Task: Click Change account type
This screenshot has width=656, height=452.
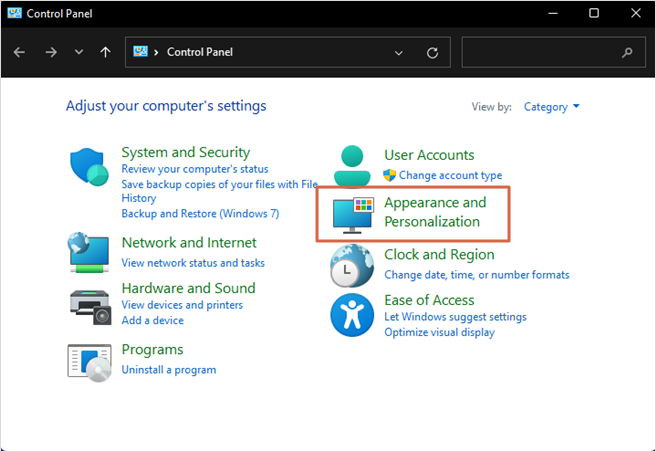Action: (450, 175)
